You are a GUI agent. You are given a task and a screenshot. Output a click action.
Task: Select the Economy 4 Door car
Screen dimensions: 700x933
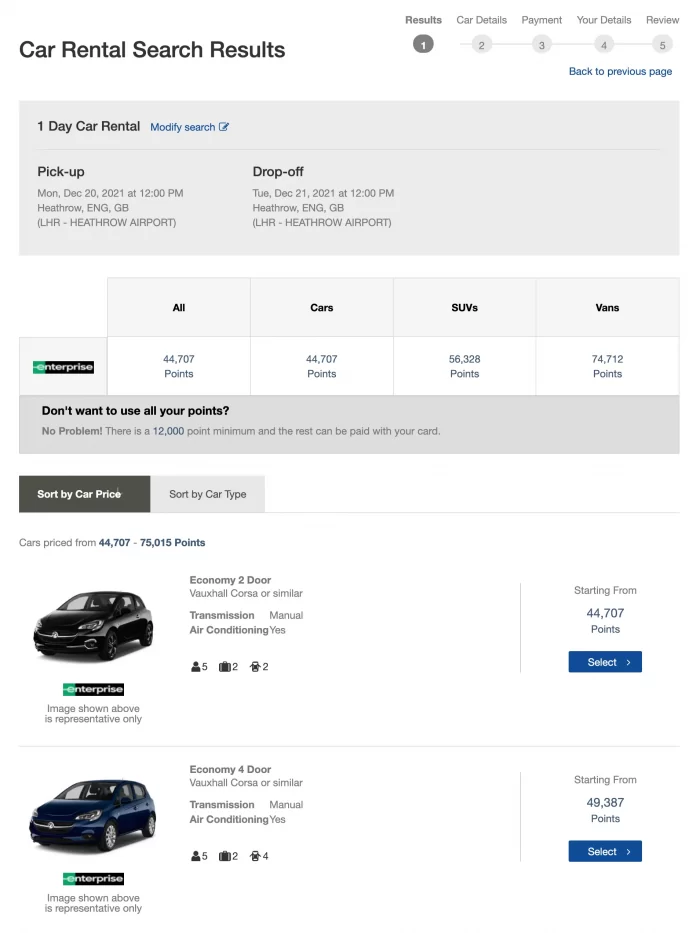tap(605, 851)
